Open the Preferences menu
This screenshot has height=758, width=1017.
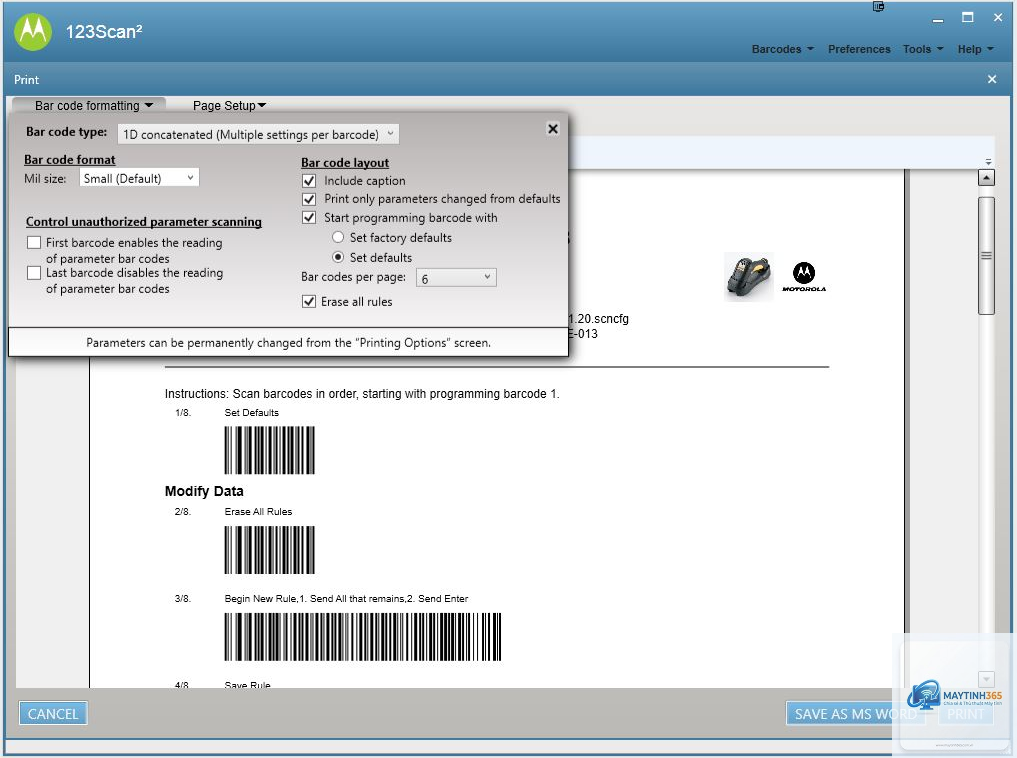[859, 49]
